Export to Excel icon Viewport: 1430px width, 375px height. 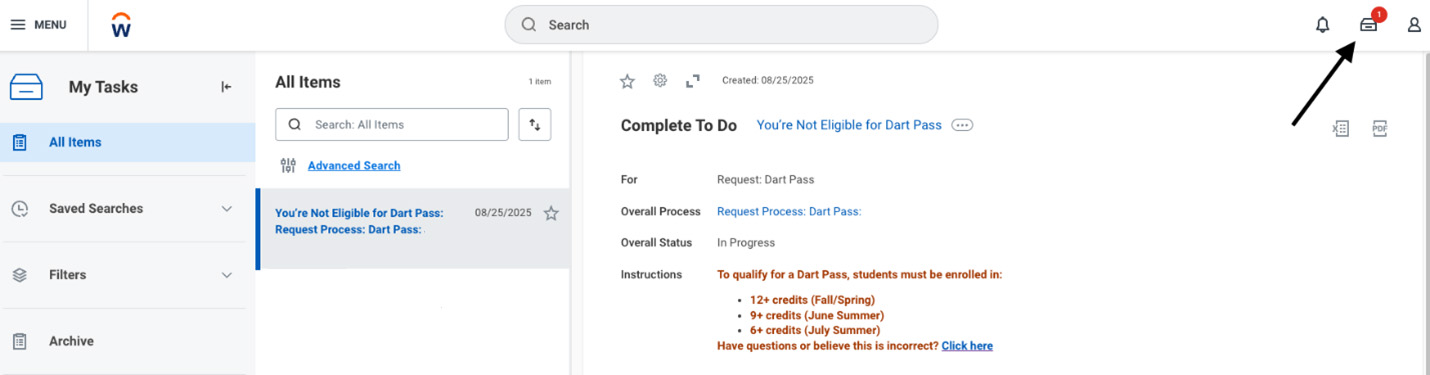[x=1341, y=128]
